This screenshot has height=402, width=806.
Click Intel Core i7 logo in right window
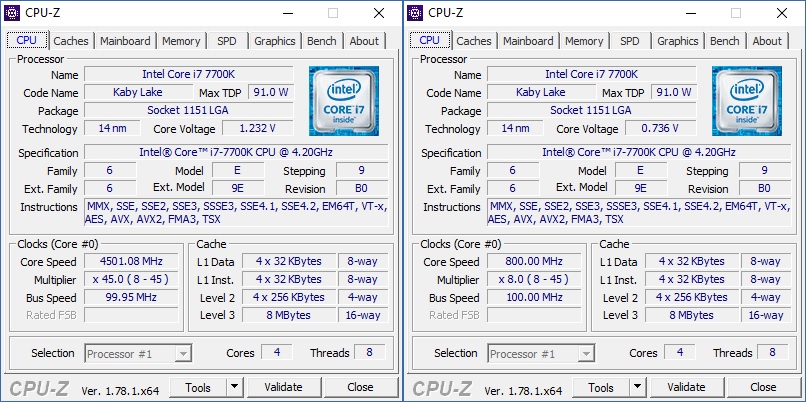pyautogui.click(x=747, y=101)
